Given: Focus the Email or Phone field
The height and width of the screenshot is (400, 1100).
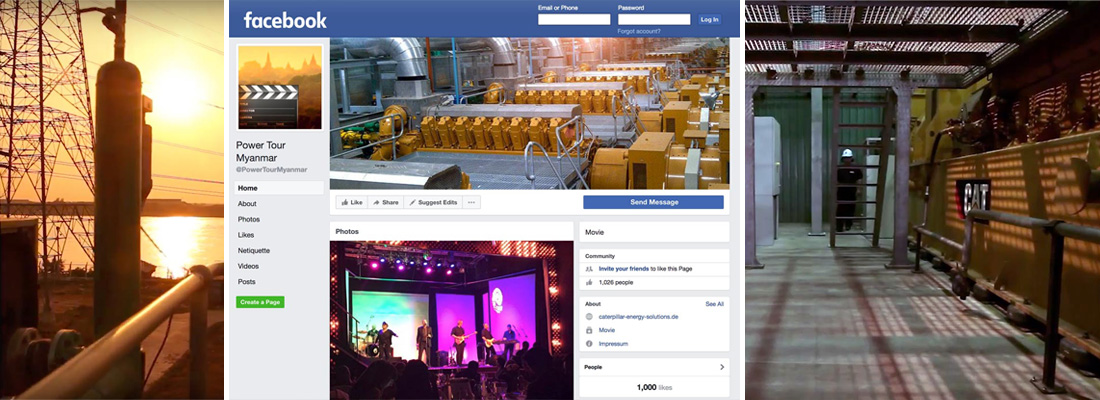Looking at the screenshot, I should click(x=574, y=20).
